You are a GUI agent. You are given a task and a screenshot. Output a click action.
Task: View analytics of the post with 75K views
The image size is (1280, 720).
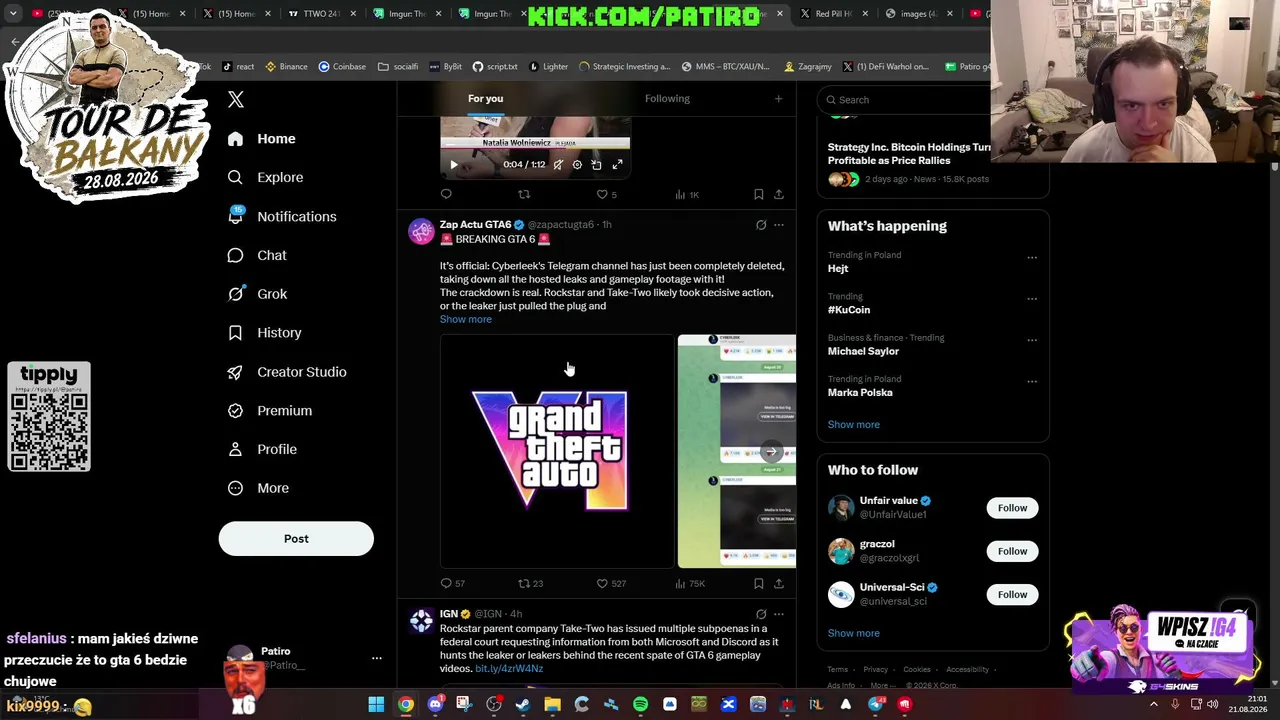click(690, 583)
